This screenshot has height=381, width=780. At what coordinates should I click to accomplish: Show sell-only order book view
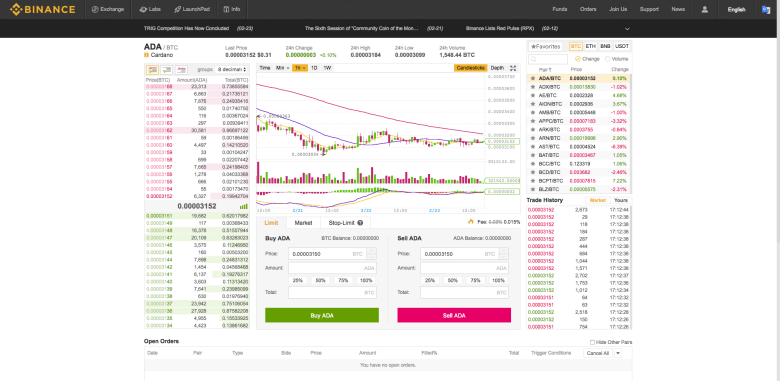coord(182,70)
